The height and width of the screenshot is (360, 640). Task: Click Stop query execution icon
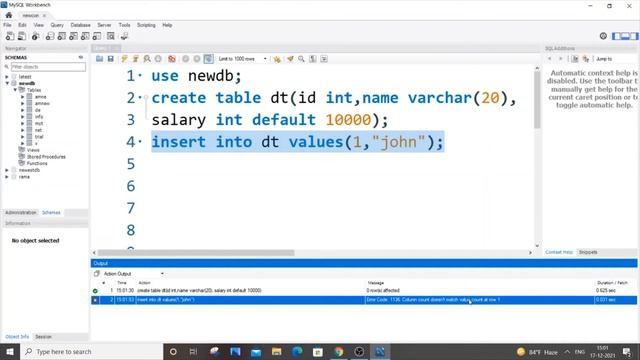[x=158, y=59]
